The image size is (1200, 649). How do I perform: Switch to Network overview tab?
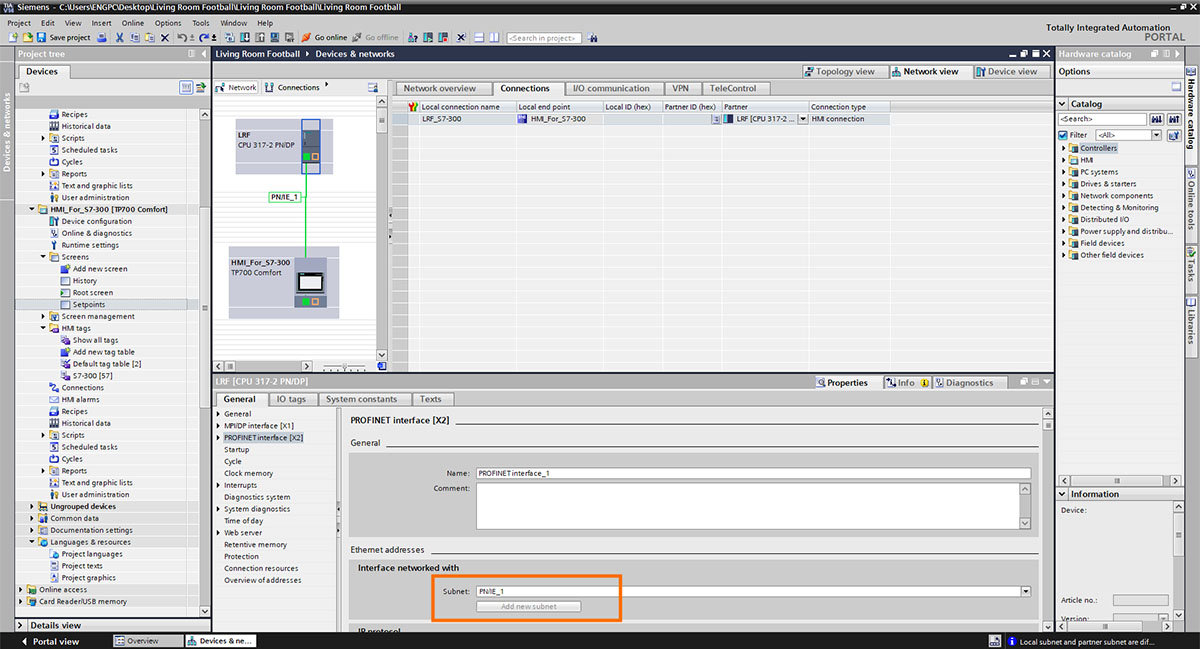tap(439, 88)
